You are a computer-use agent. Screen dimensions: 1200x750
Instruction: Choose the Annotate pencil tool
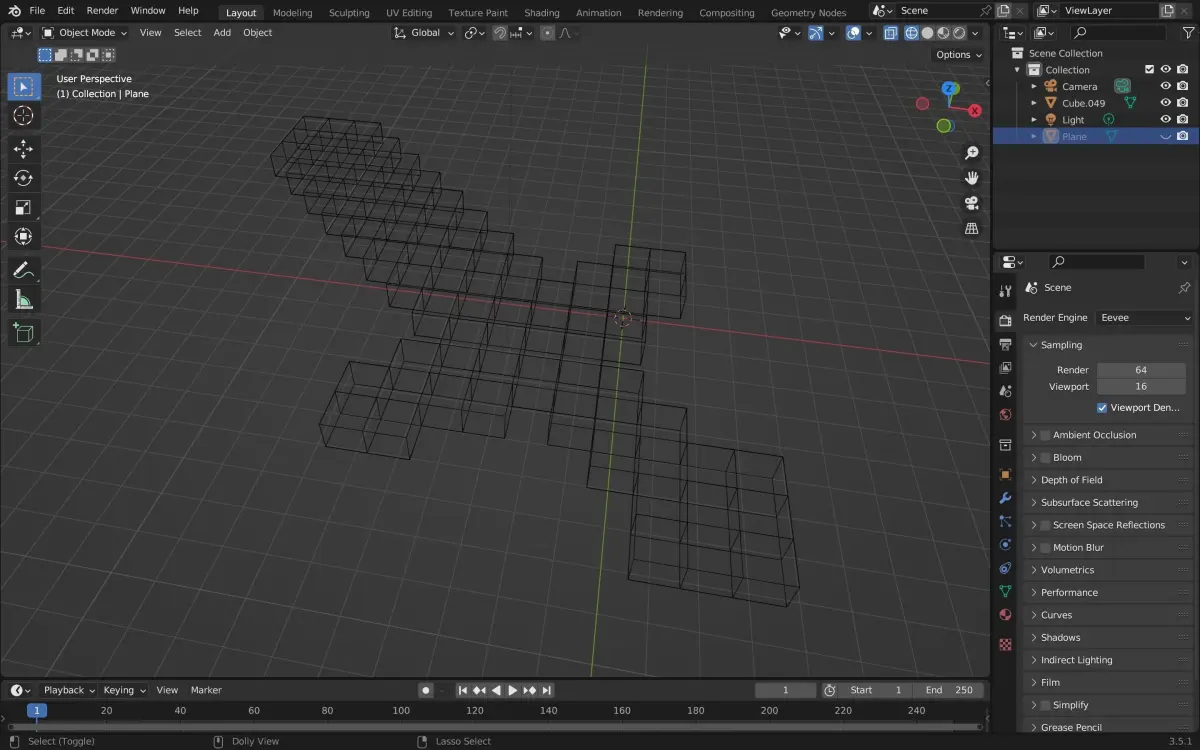click(23, 270)
